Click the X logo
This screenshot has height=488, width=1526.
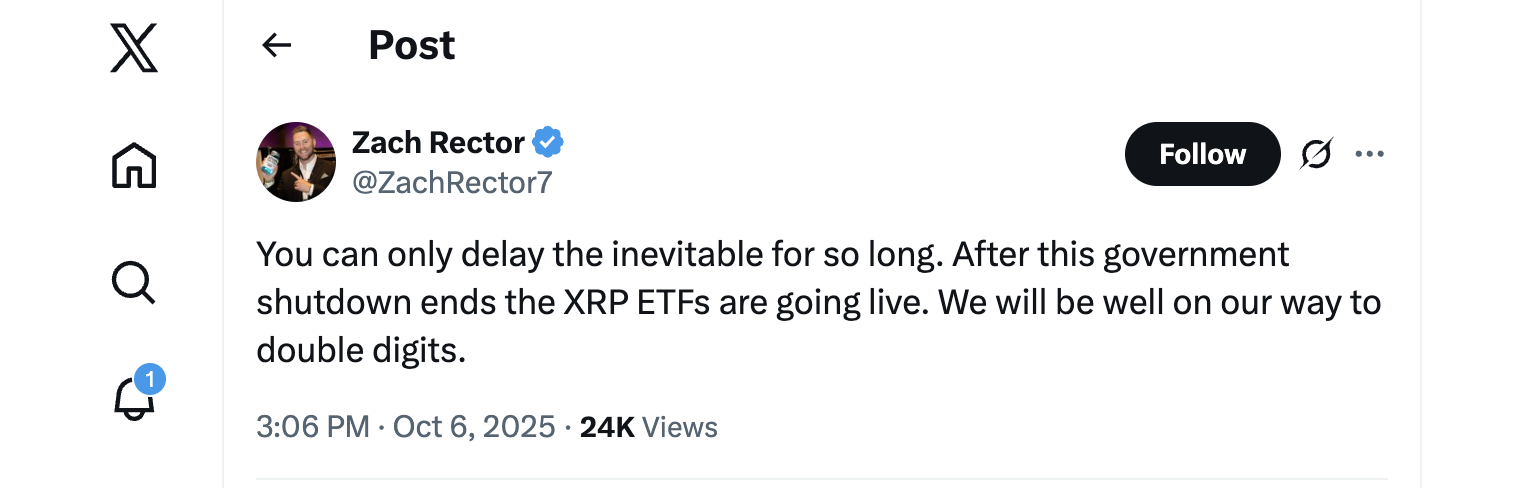(x=134, y=47)
